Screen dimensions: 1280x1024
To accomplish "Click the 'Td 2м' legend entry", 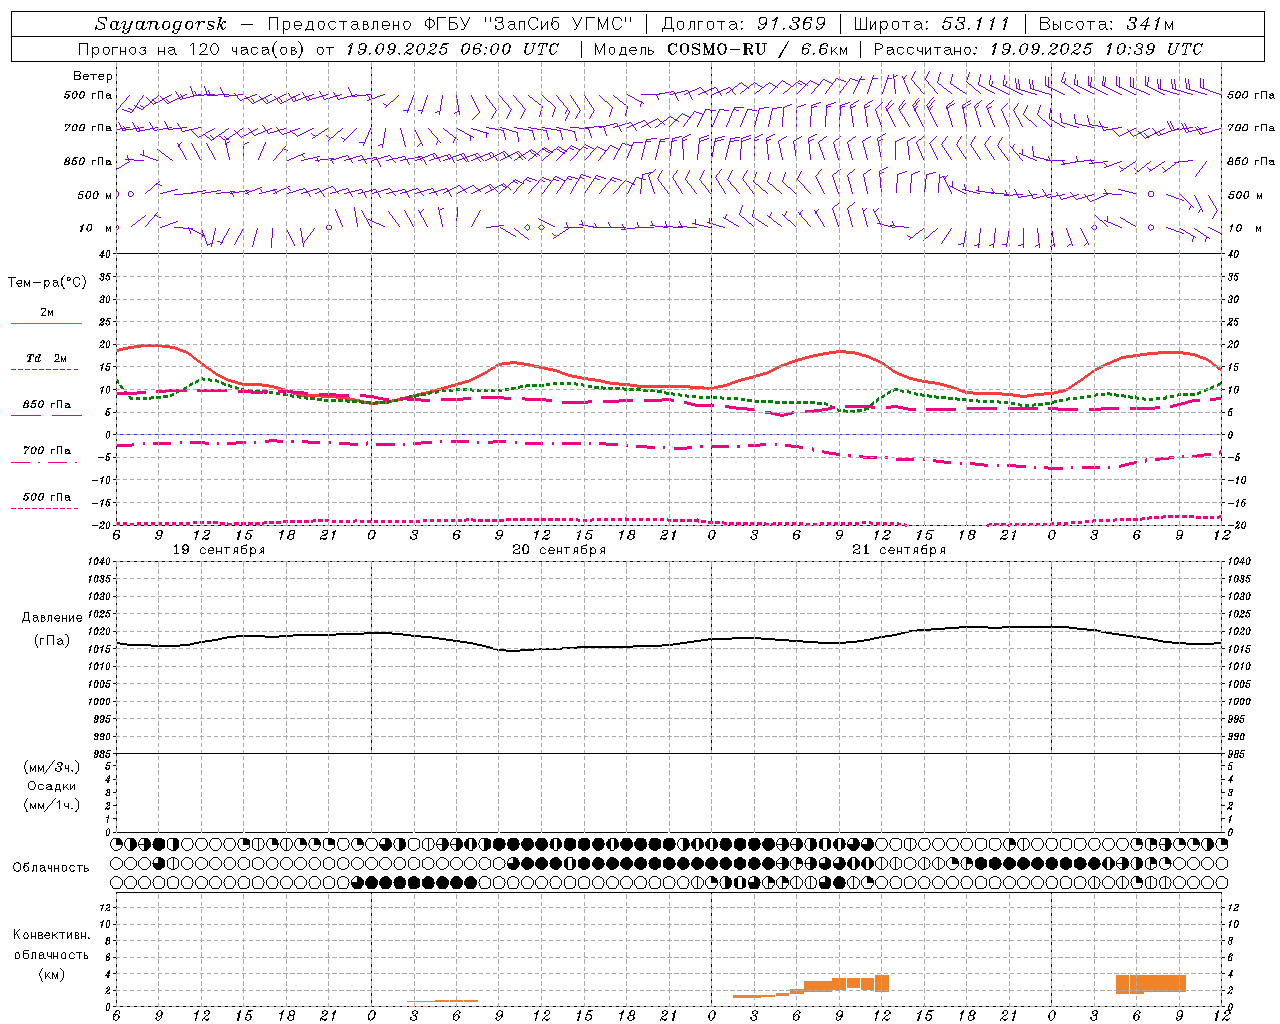I will pyautogui.click(x=47, y=358).
